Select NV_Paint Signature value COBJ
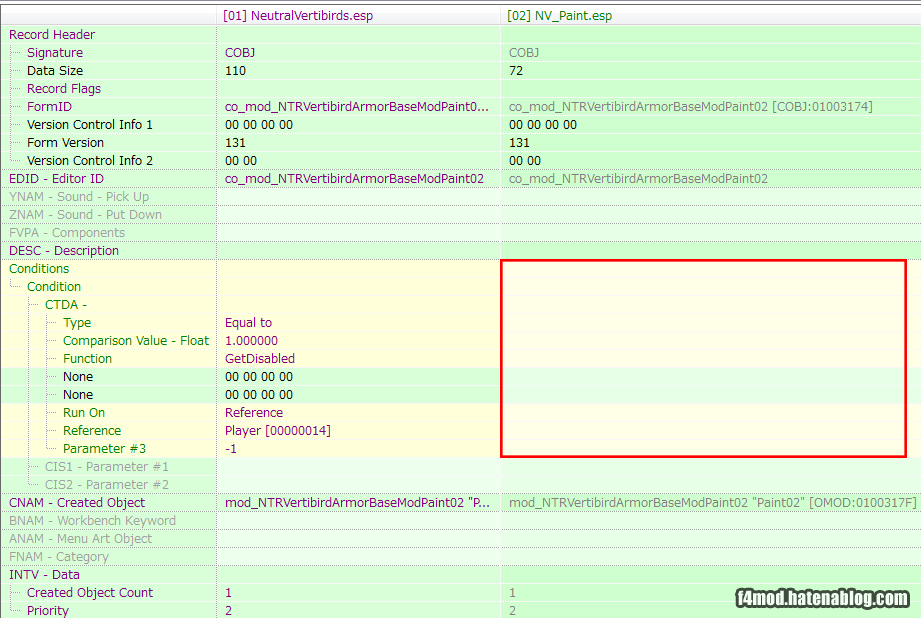The width and height of the screenshot is (921, 618). pyautogui.click(x=523, y=53)
